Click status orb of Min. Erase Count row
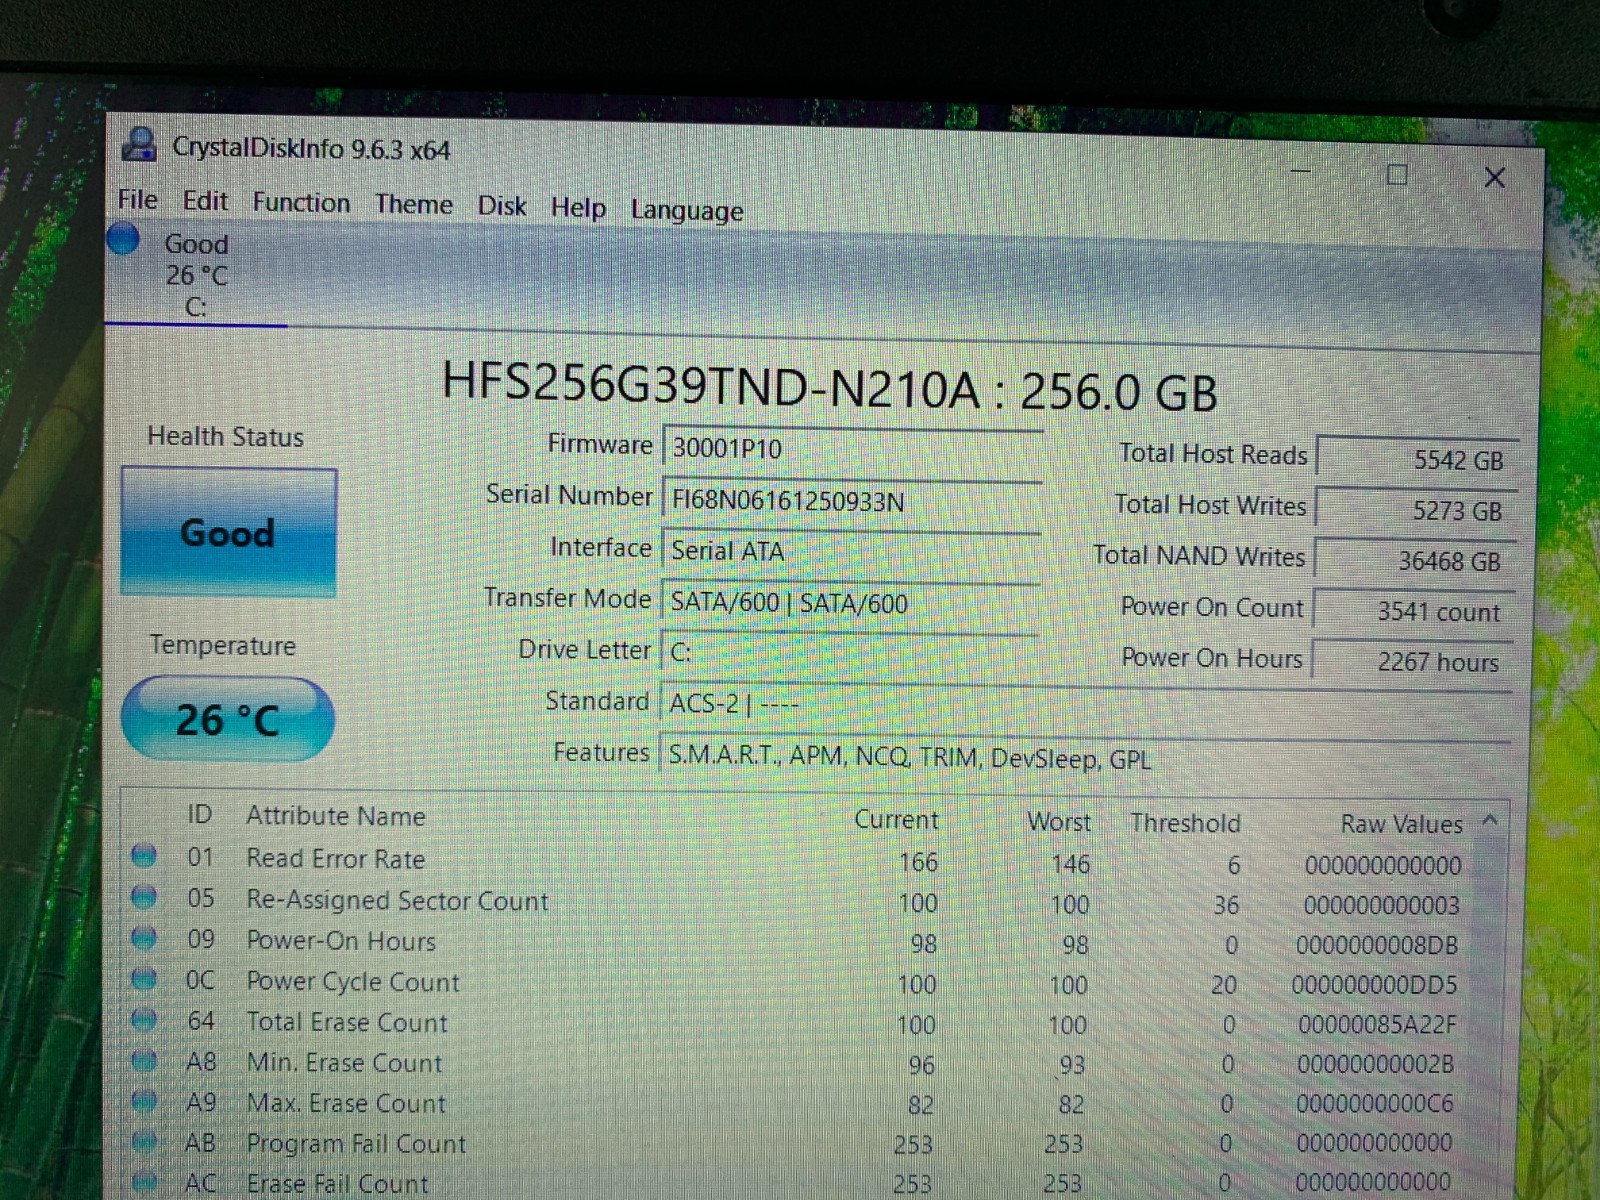The height and width of the screenshot is (1200, 1600). 144,1060
